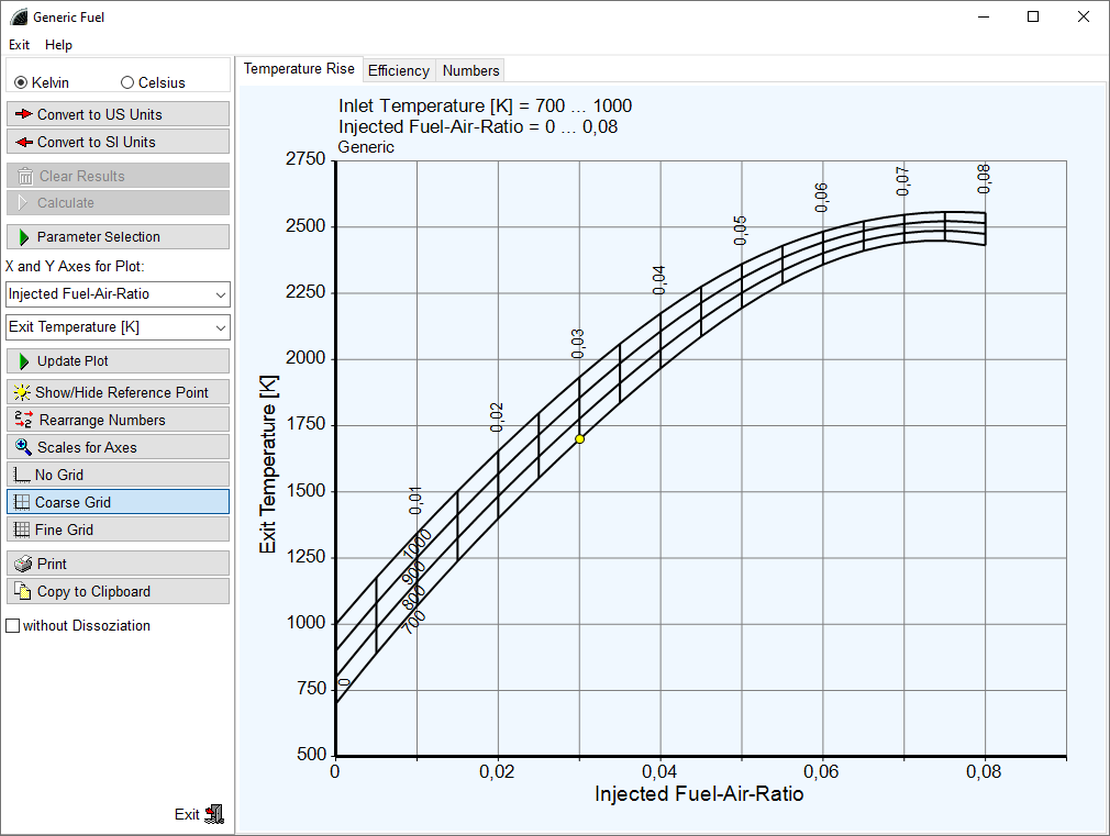
Task: Click the Coarse Grid icon
Action: [22, 503]
